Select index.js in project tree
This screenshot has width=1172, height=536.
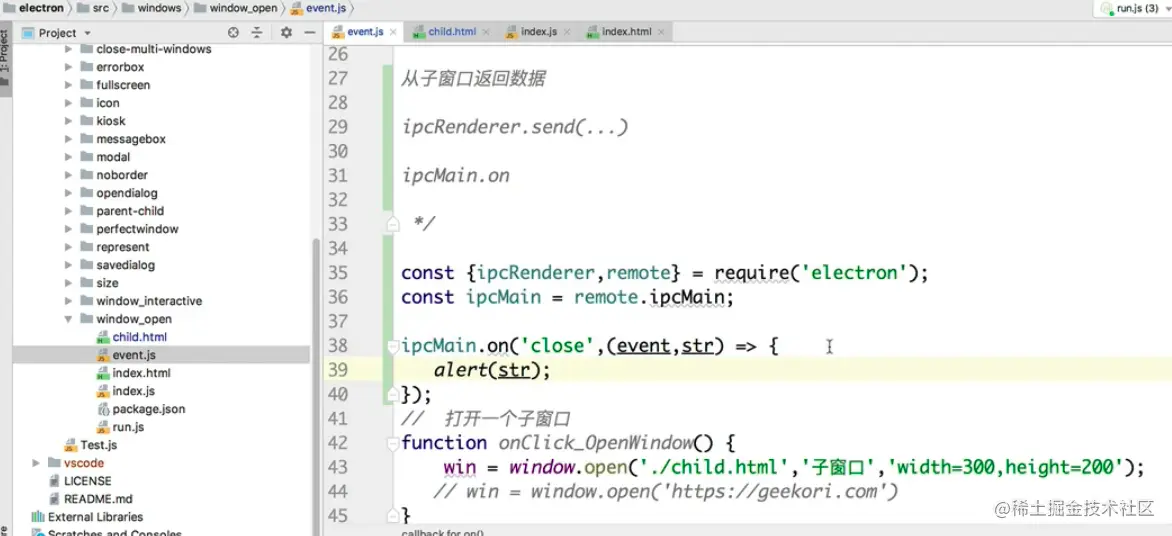(x=134, y=391)
